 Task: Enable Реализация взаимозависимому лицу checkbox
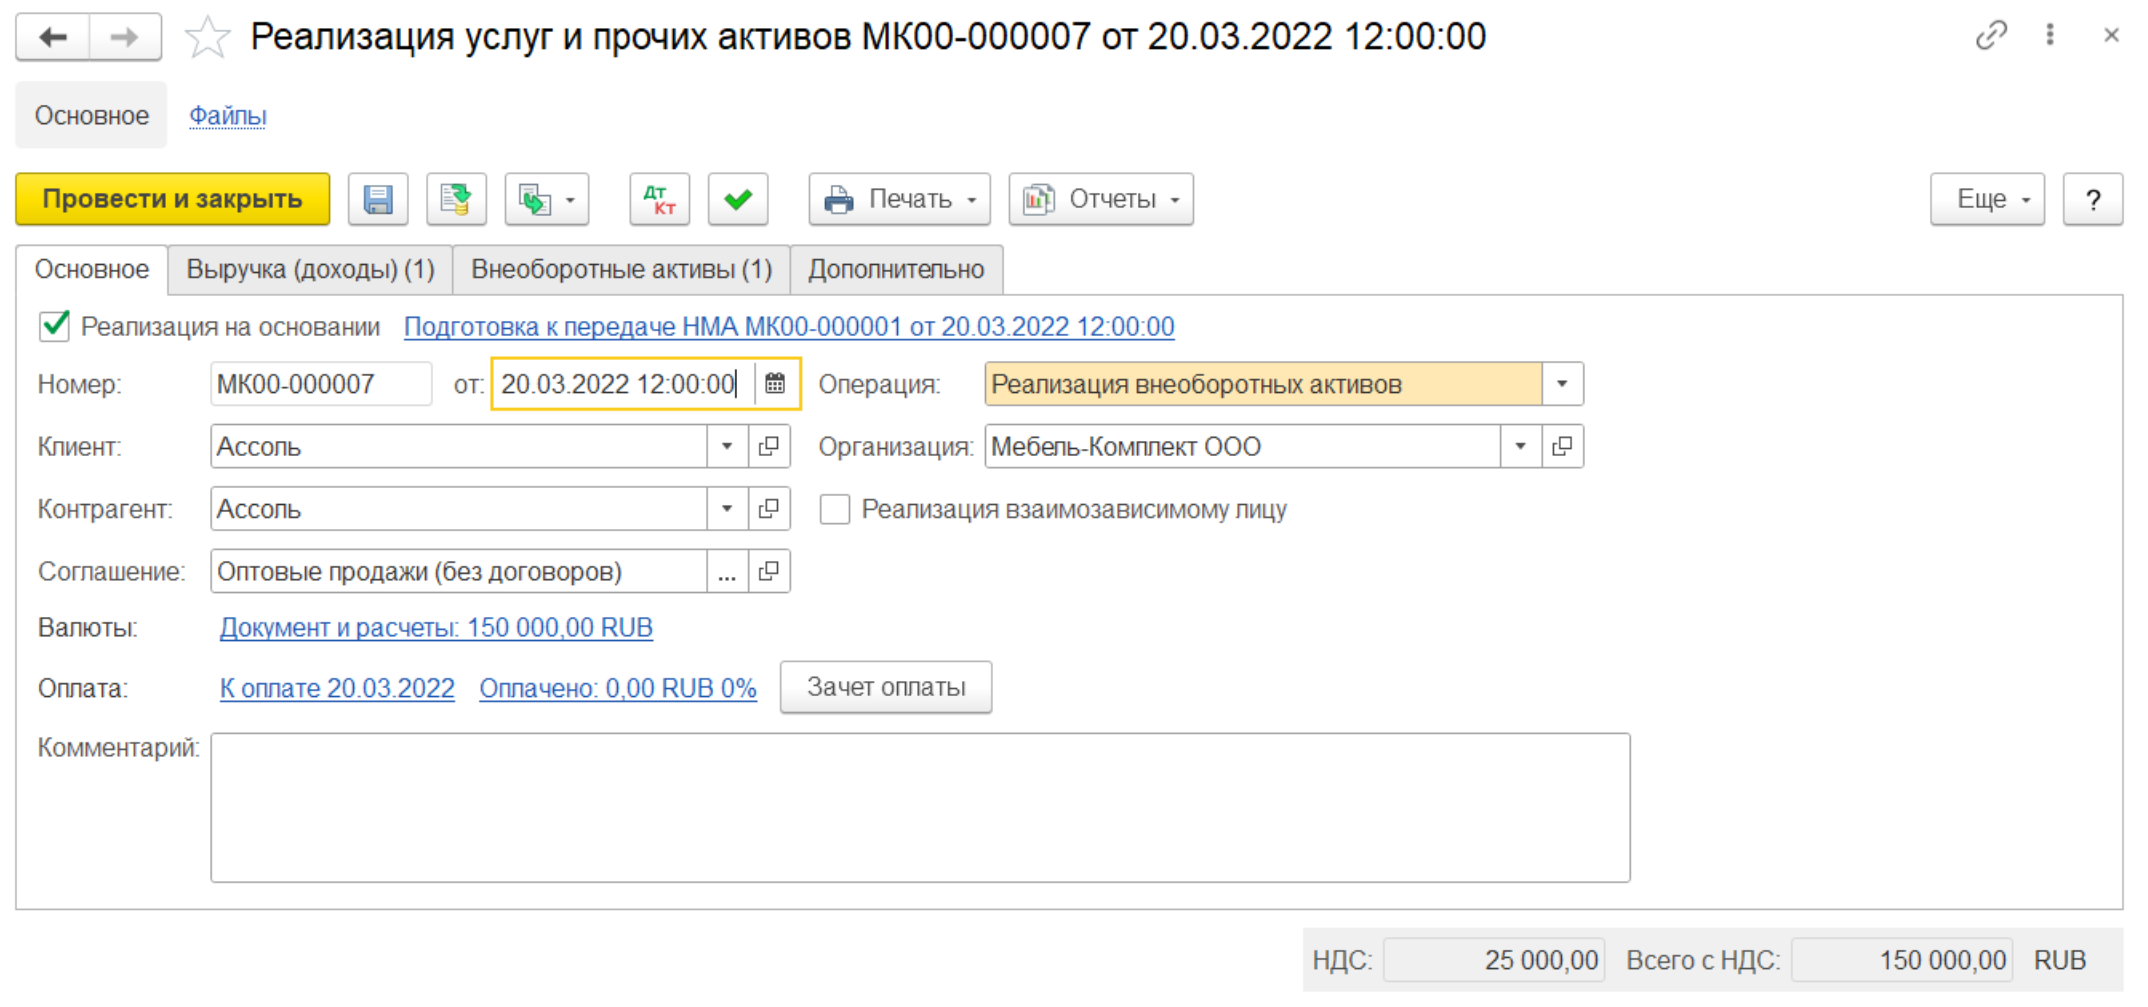tap(835, 509)
